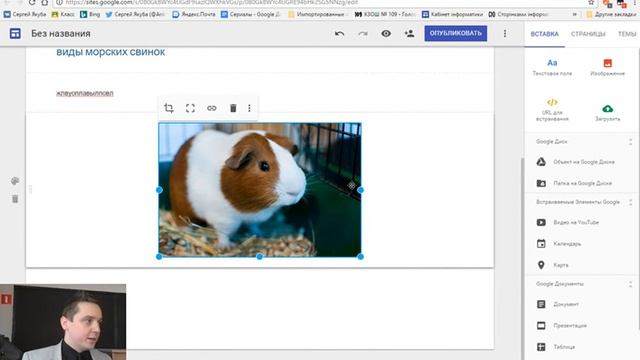Preview the site with eye icon

point(386,33)
